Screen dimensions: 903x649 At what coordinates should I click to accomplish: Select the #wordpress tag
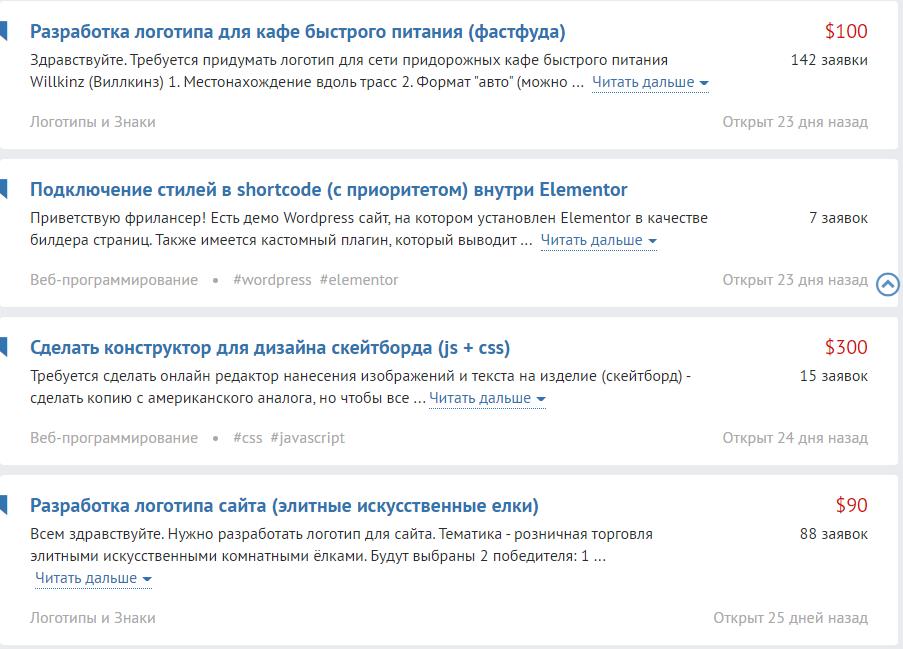click(x=272, y=280)
